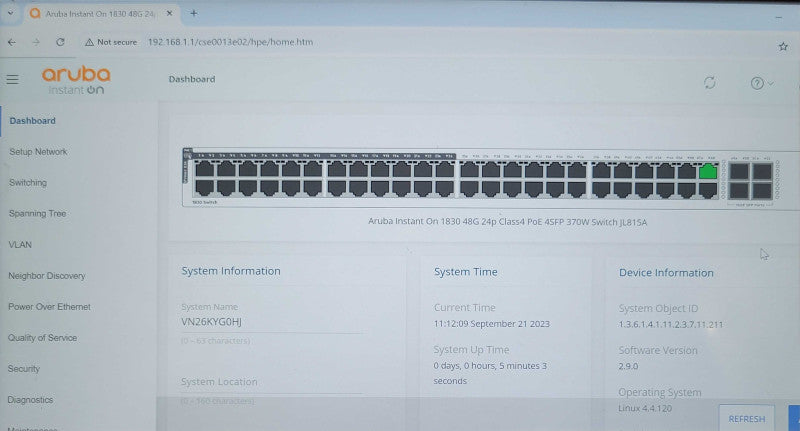Select port 25 on the switch diagram

click(x=469, y=170)
